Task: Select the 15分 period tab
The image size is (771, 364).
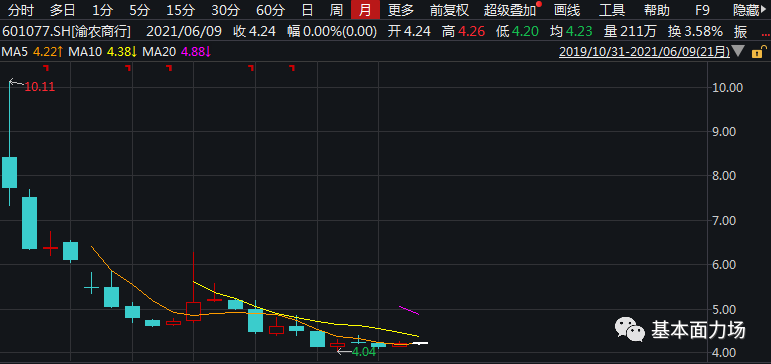Action: point(180,9)
